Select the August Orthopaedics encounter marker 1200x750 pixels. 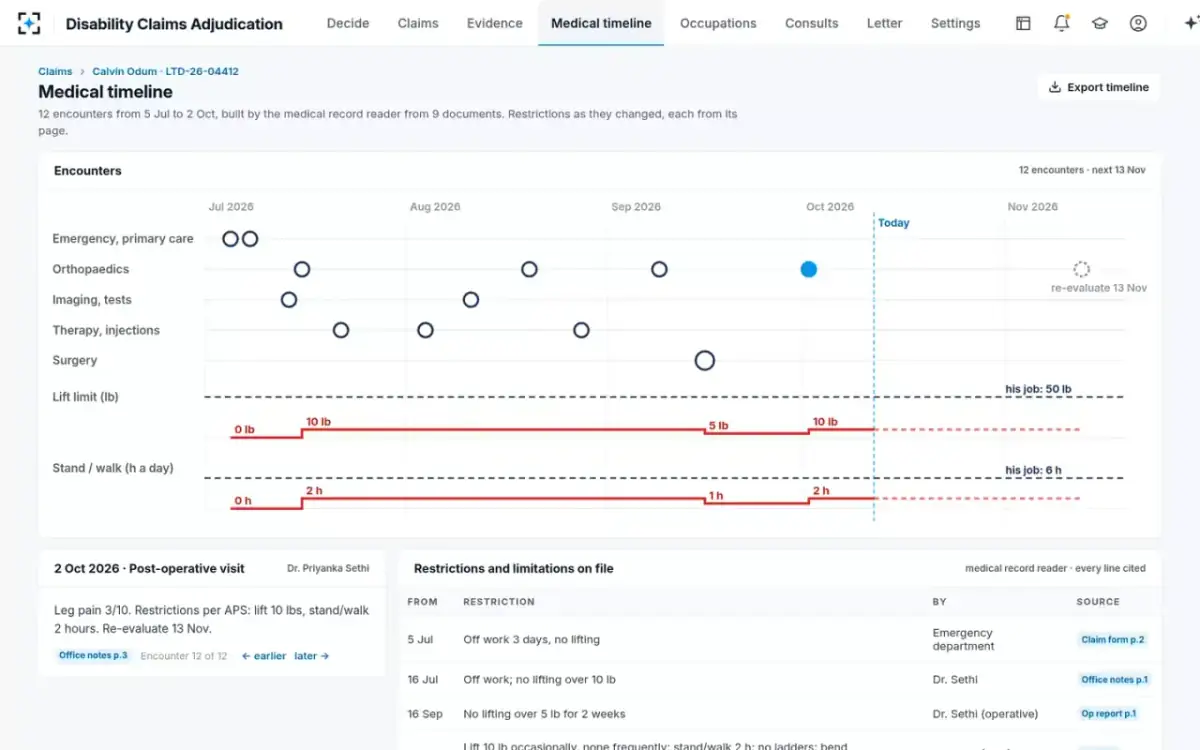coord(530,269)
